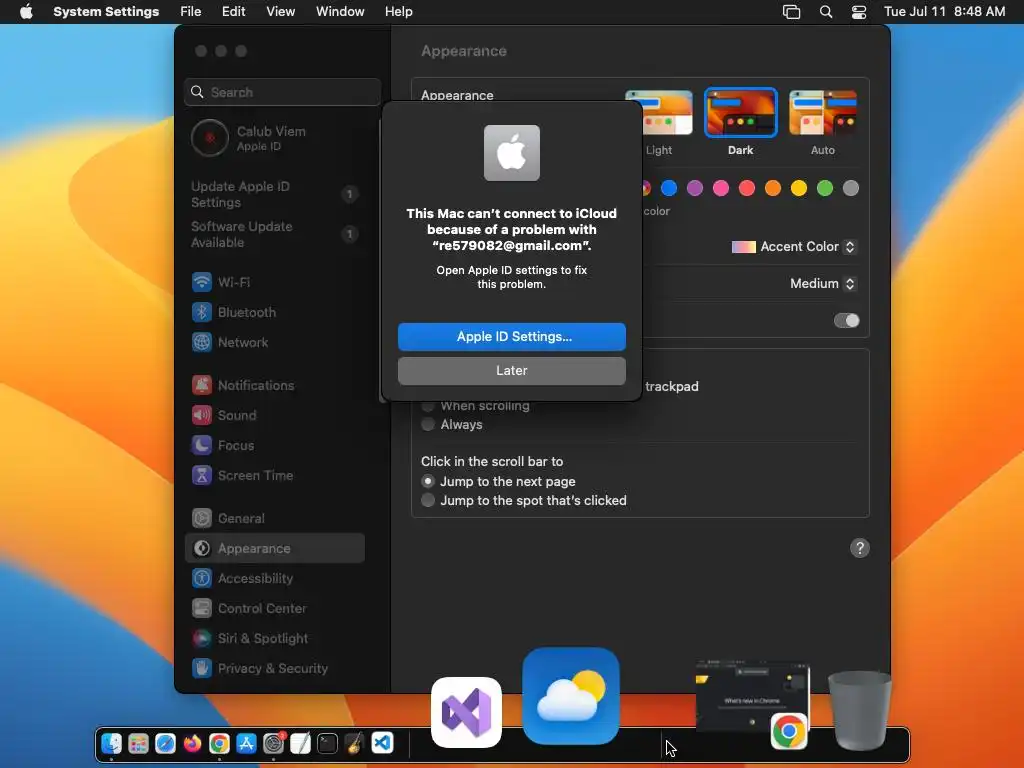Launch Terminal from the Dock
Screen dimensions: 1024x768
pyautogui.click(x=327, y=743)
